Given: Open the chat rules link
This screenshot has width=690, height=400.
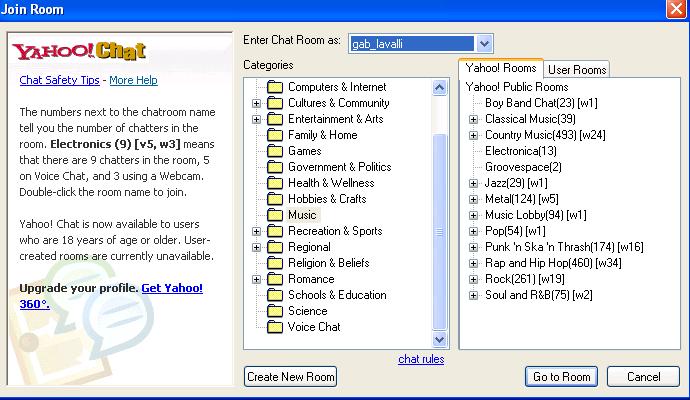Looking at the screenshot, I should click(x=421, y=359).
